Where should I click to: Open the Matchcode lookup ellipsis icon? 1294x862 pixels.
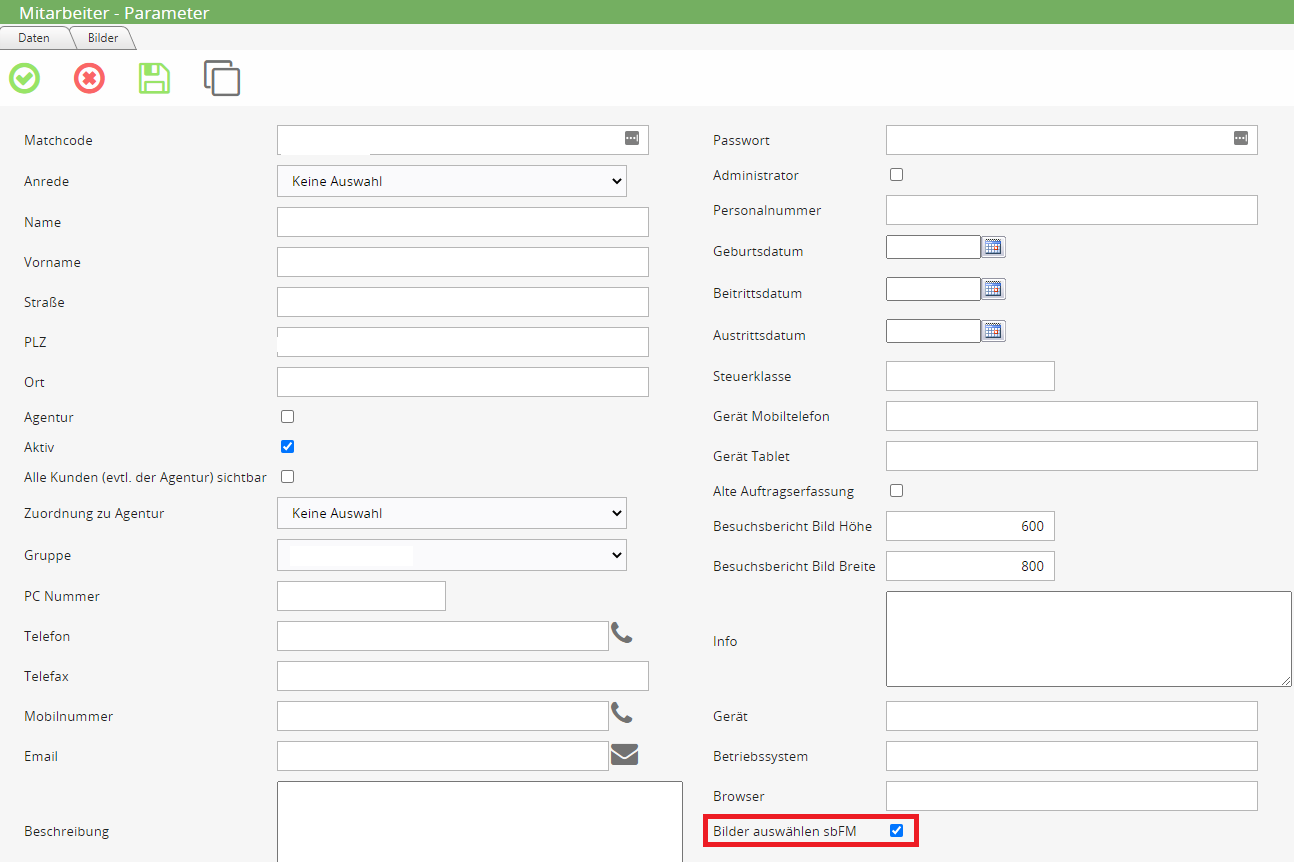[632, 138]
